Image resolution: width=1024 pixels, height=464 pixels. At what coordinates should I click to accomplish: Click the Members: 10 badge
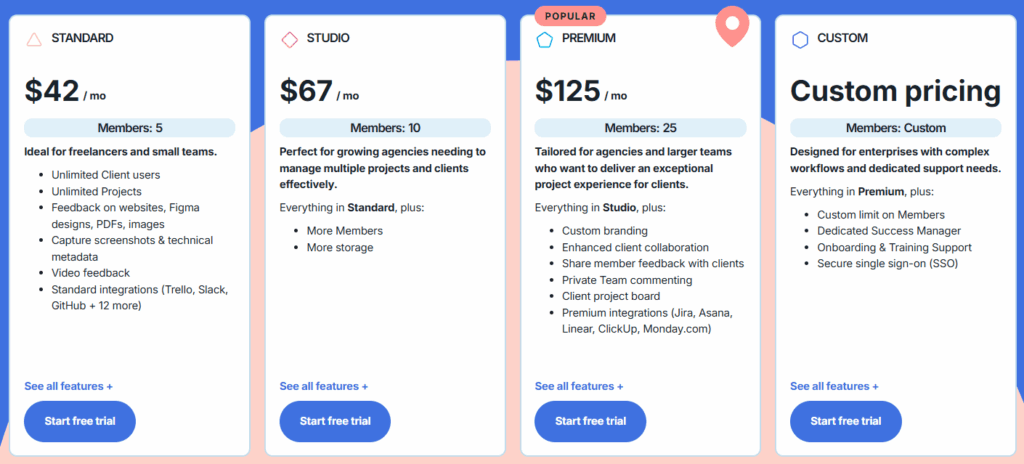385,128
